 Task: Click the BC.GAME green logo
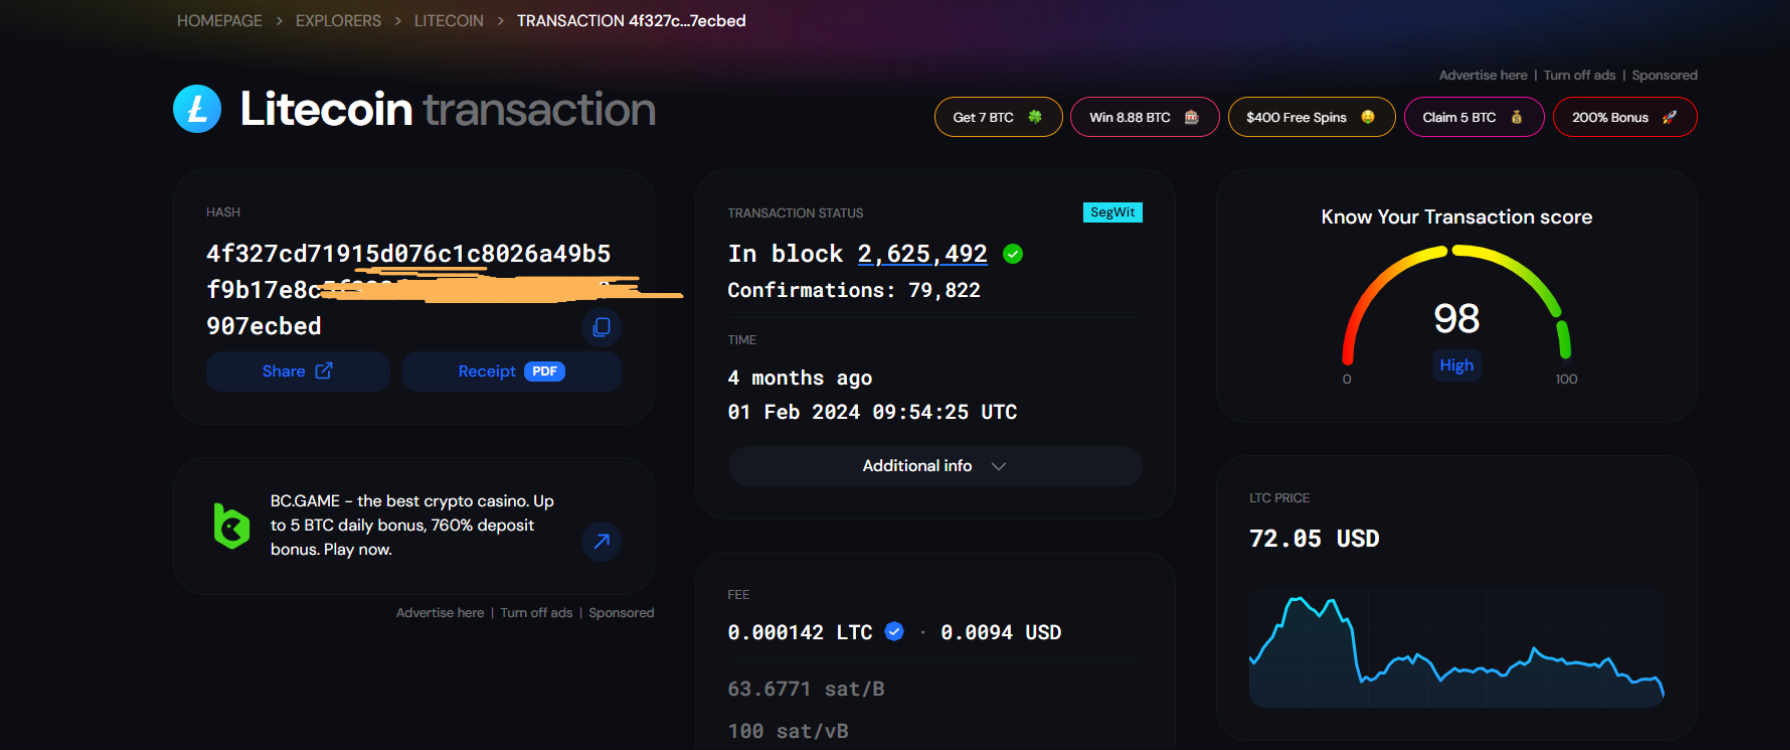tap(231, 525)
